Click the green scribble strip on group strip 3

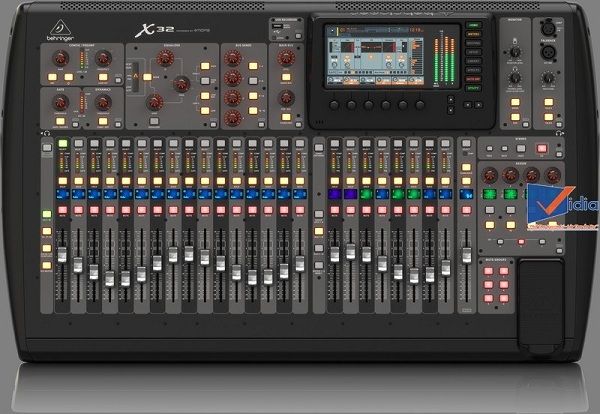[367, 194]
